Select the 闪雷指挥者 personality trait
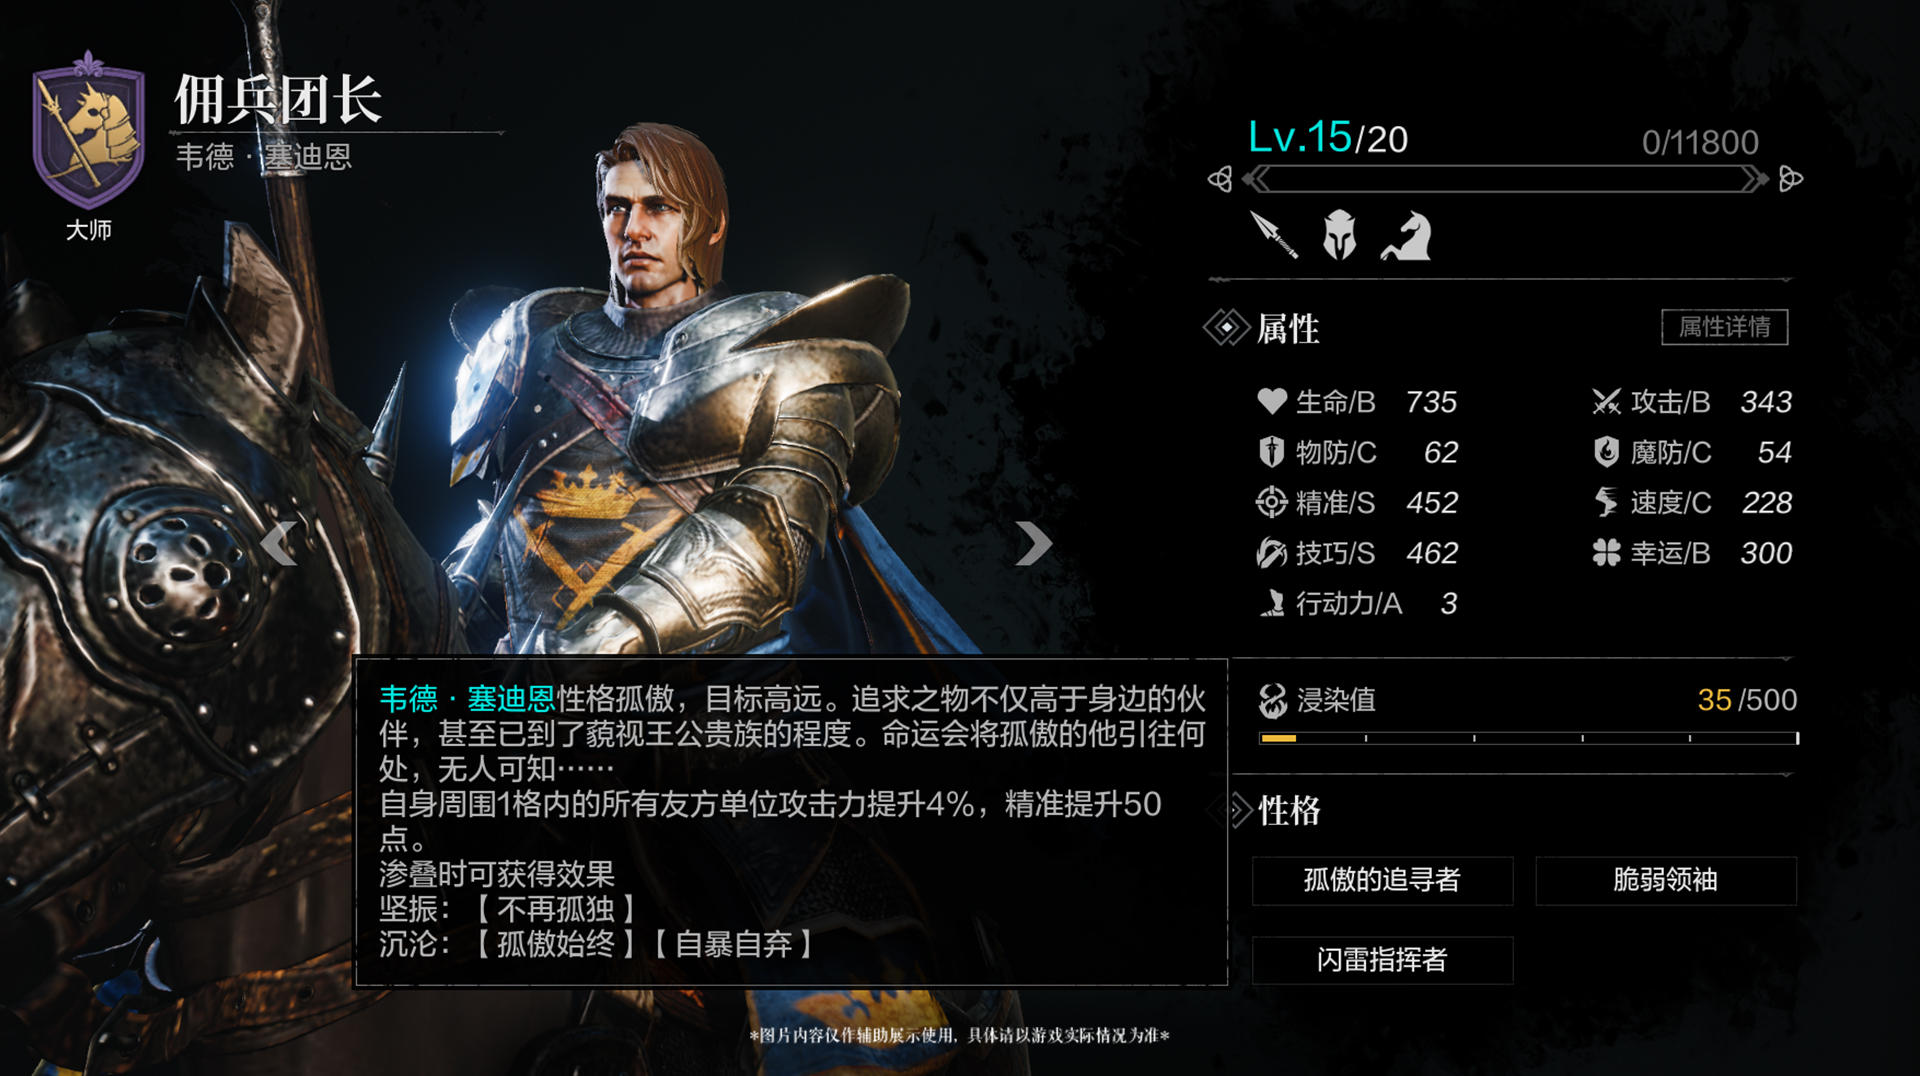 1382,960
